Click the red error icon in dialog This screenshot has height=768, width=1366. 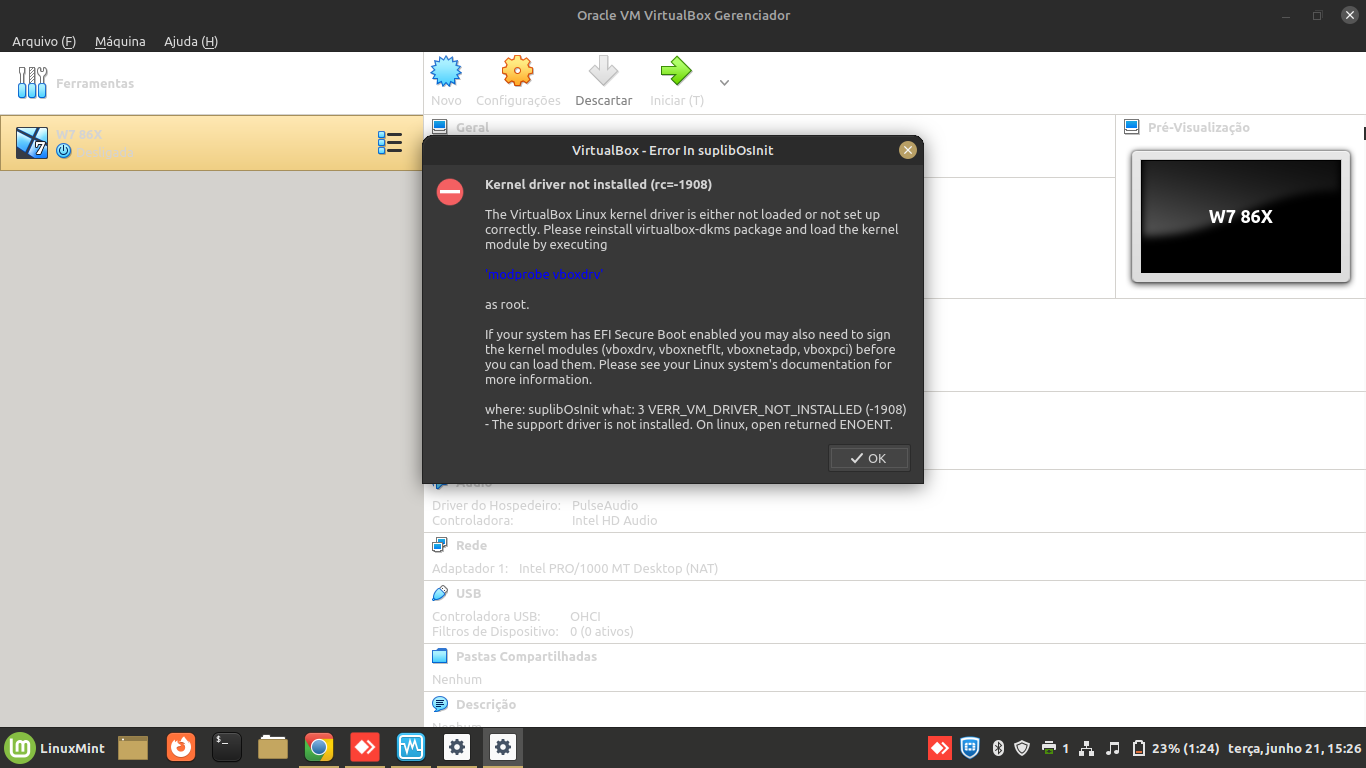450,192
